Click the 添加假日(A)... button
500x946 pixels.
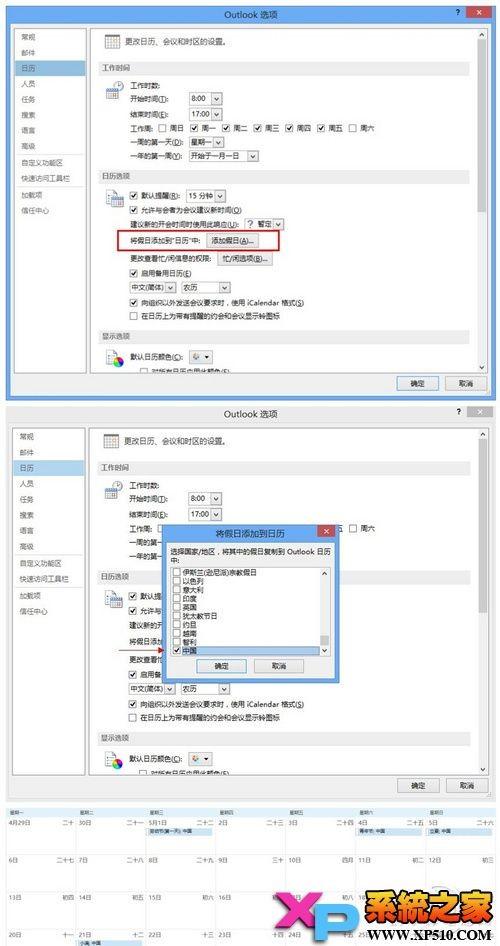[x=232, y=241]
